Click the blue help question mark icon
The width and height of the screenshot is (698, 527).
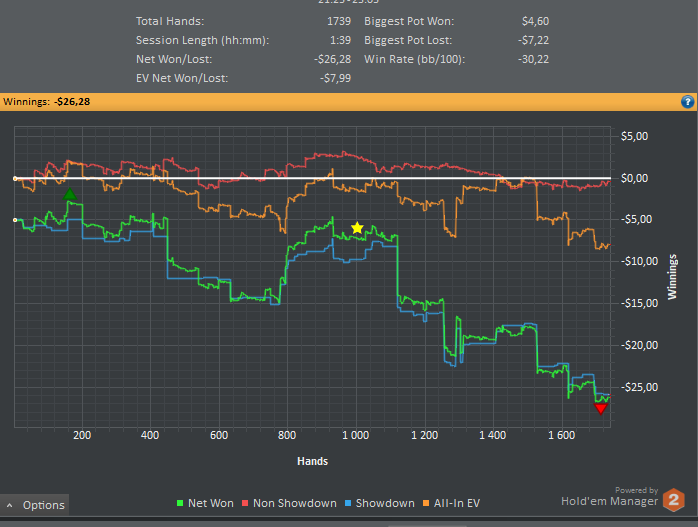click(x=687, y=101)
